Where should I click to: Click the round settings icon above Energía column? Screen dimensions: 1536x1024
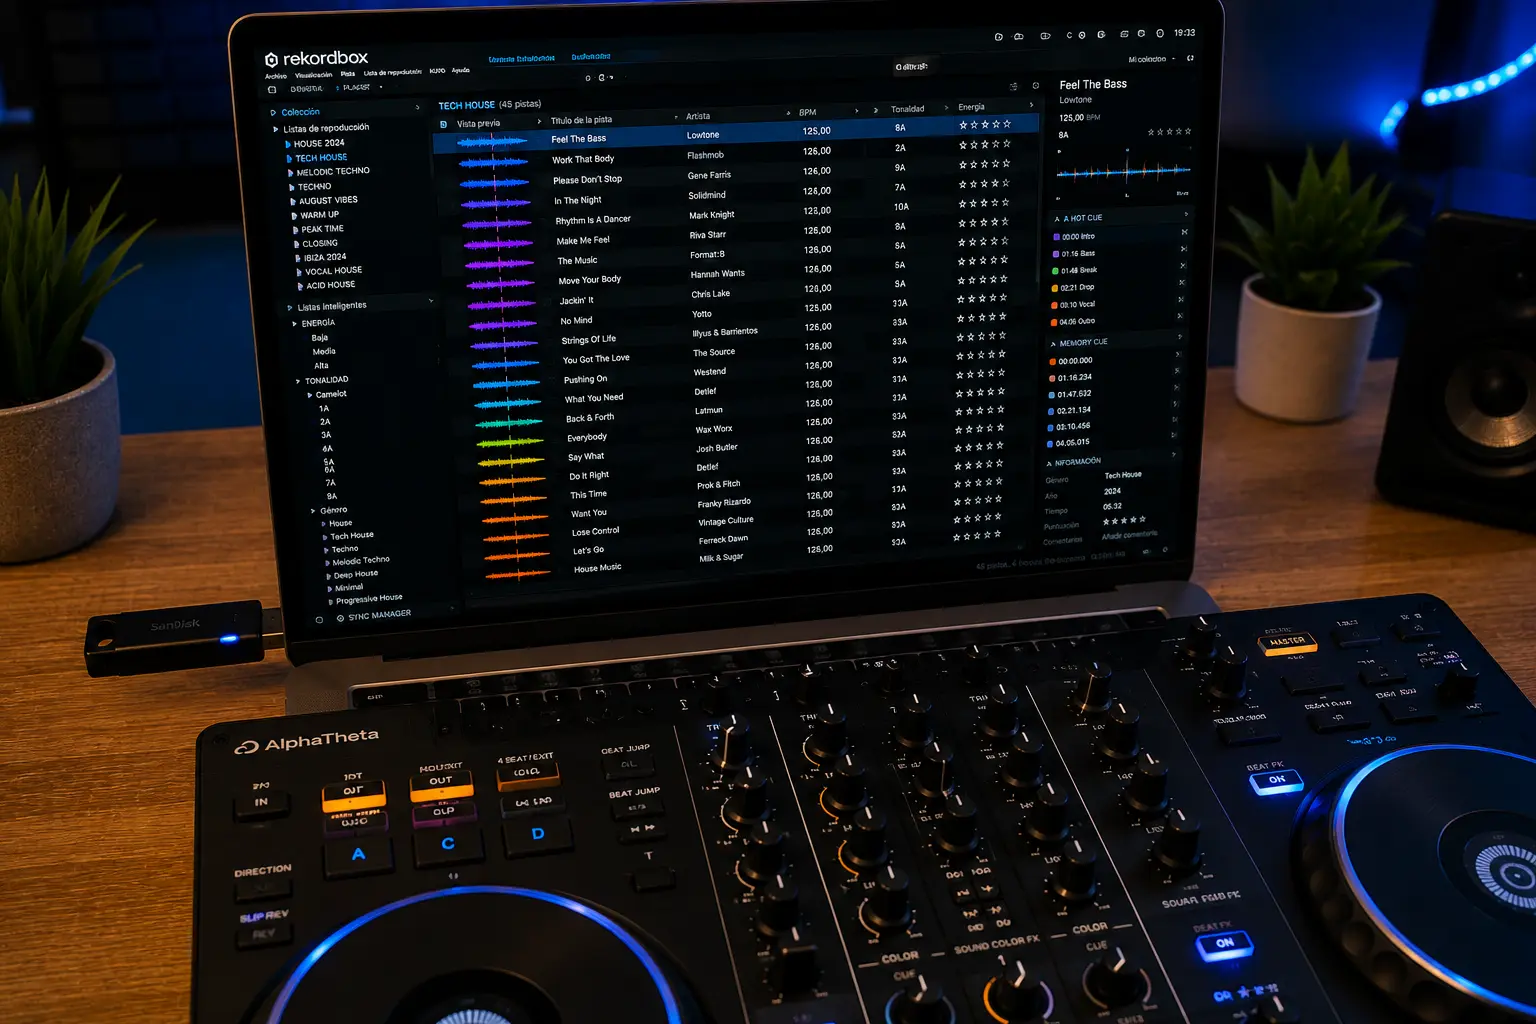pyautogui.click(x=1036, y=86)
